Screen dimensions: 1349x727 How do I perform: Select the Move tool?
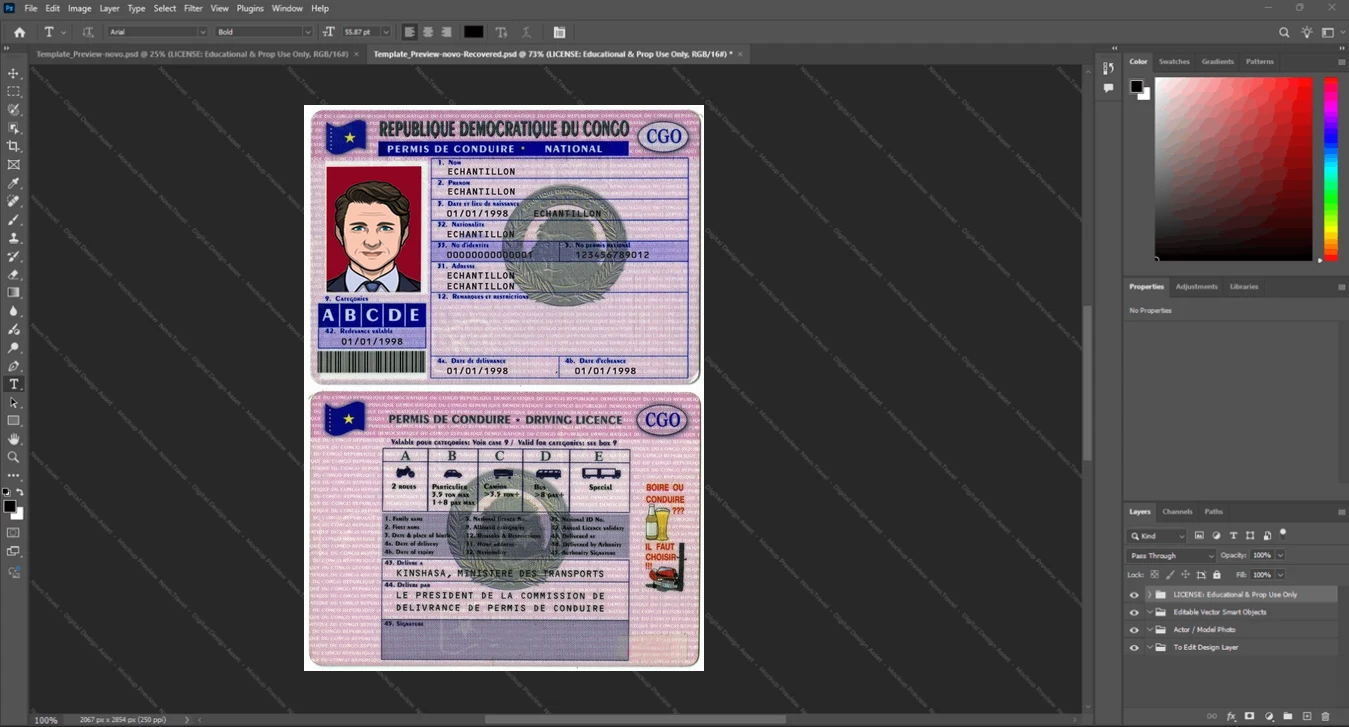[x=14, y=74]
